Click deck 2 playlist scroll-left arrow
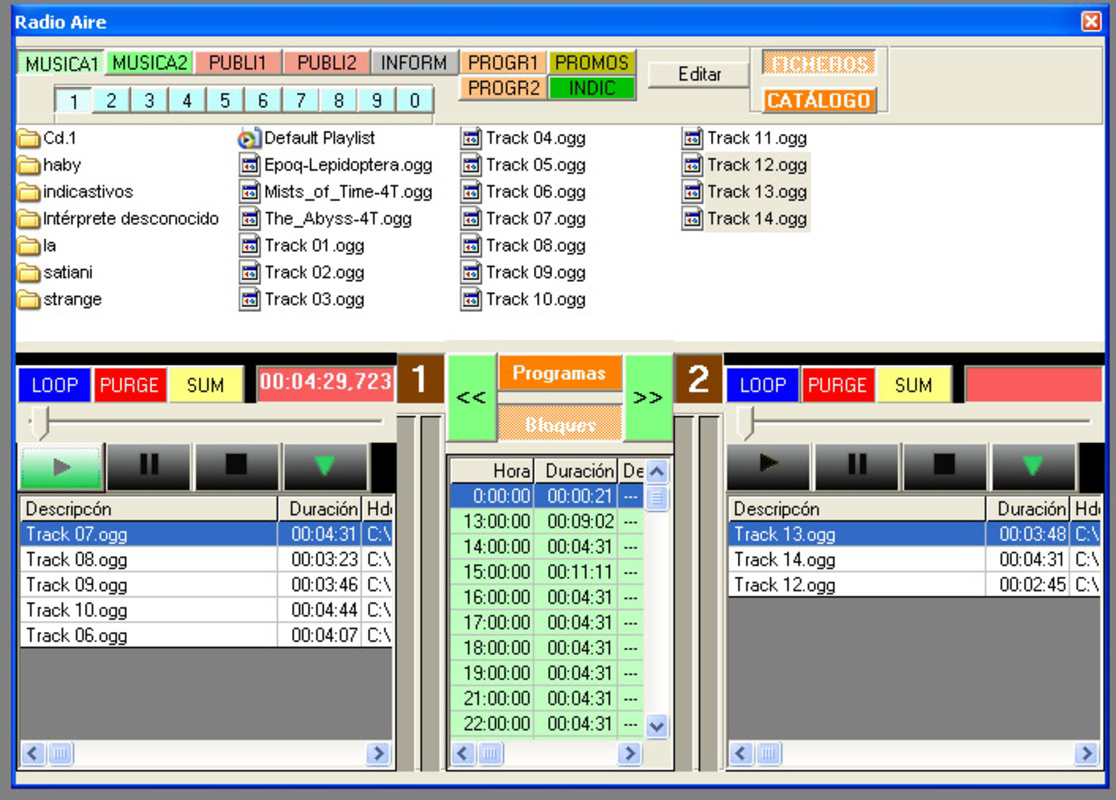The width and height of the screenshot is (1116, 800). [x=741, y=753]
